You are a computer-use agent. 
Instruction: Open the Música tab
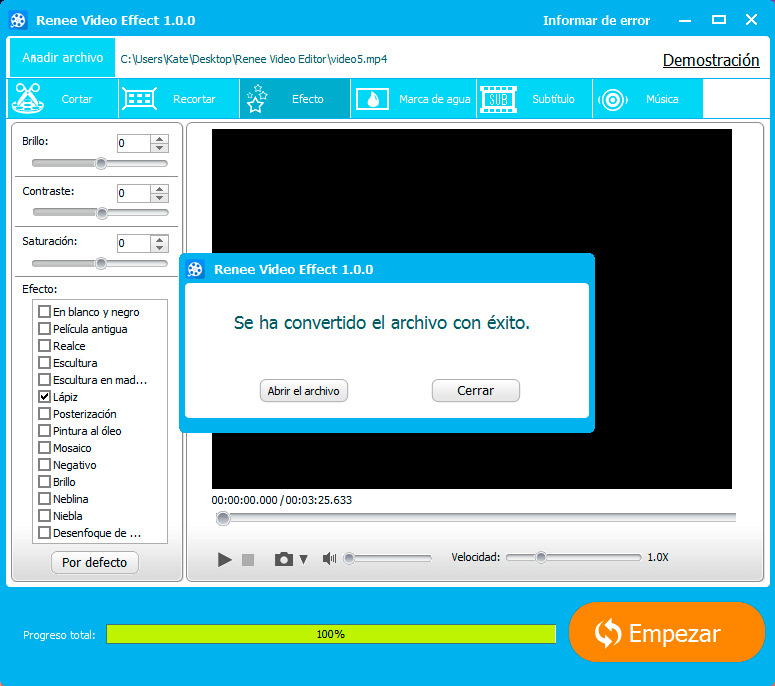[647, 98]
